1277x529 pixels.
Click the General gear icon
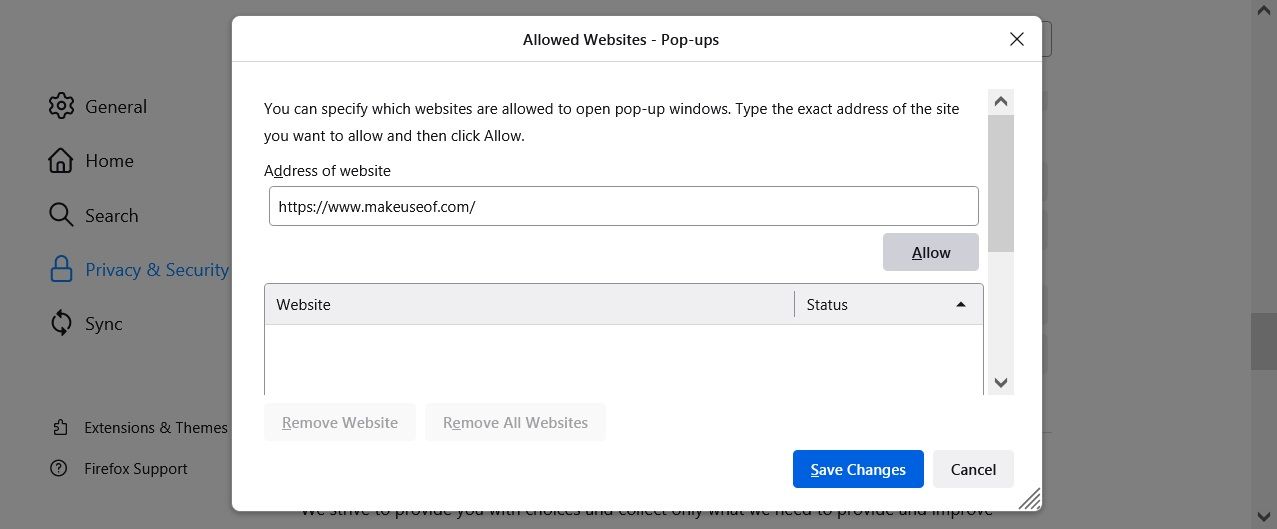61,106
